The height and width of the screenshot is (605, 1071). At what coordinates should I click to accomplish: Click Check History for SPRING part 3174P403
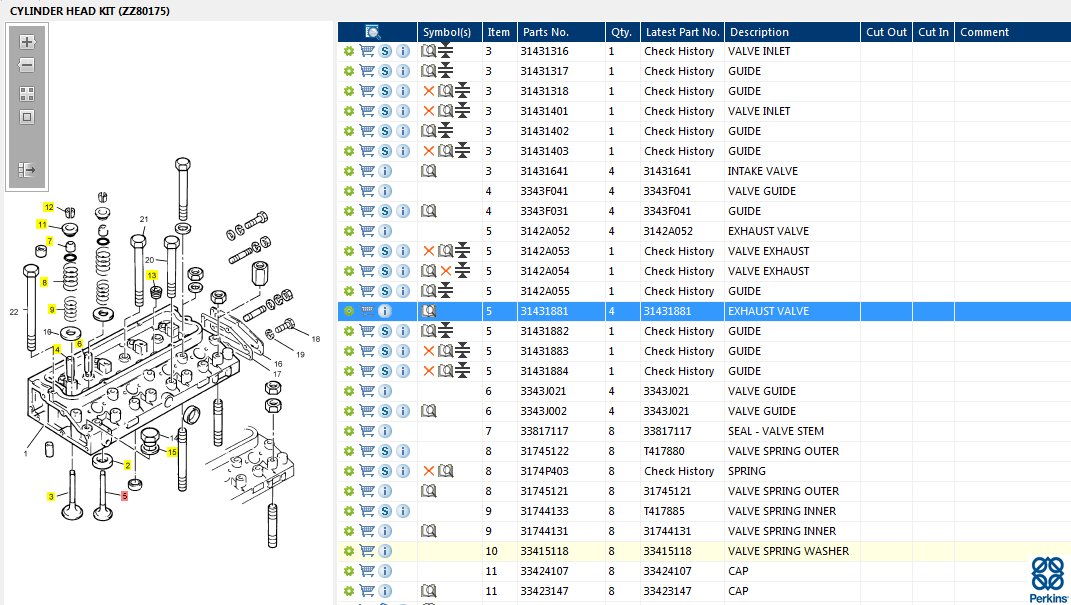click(x=679, y=471)
